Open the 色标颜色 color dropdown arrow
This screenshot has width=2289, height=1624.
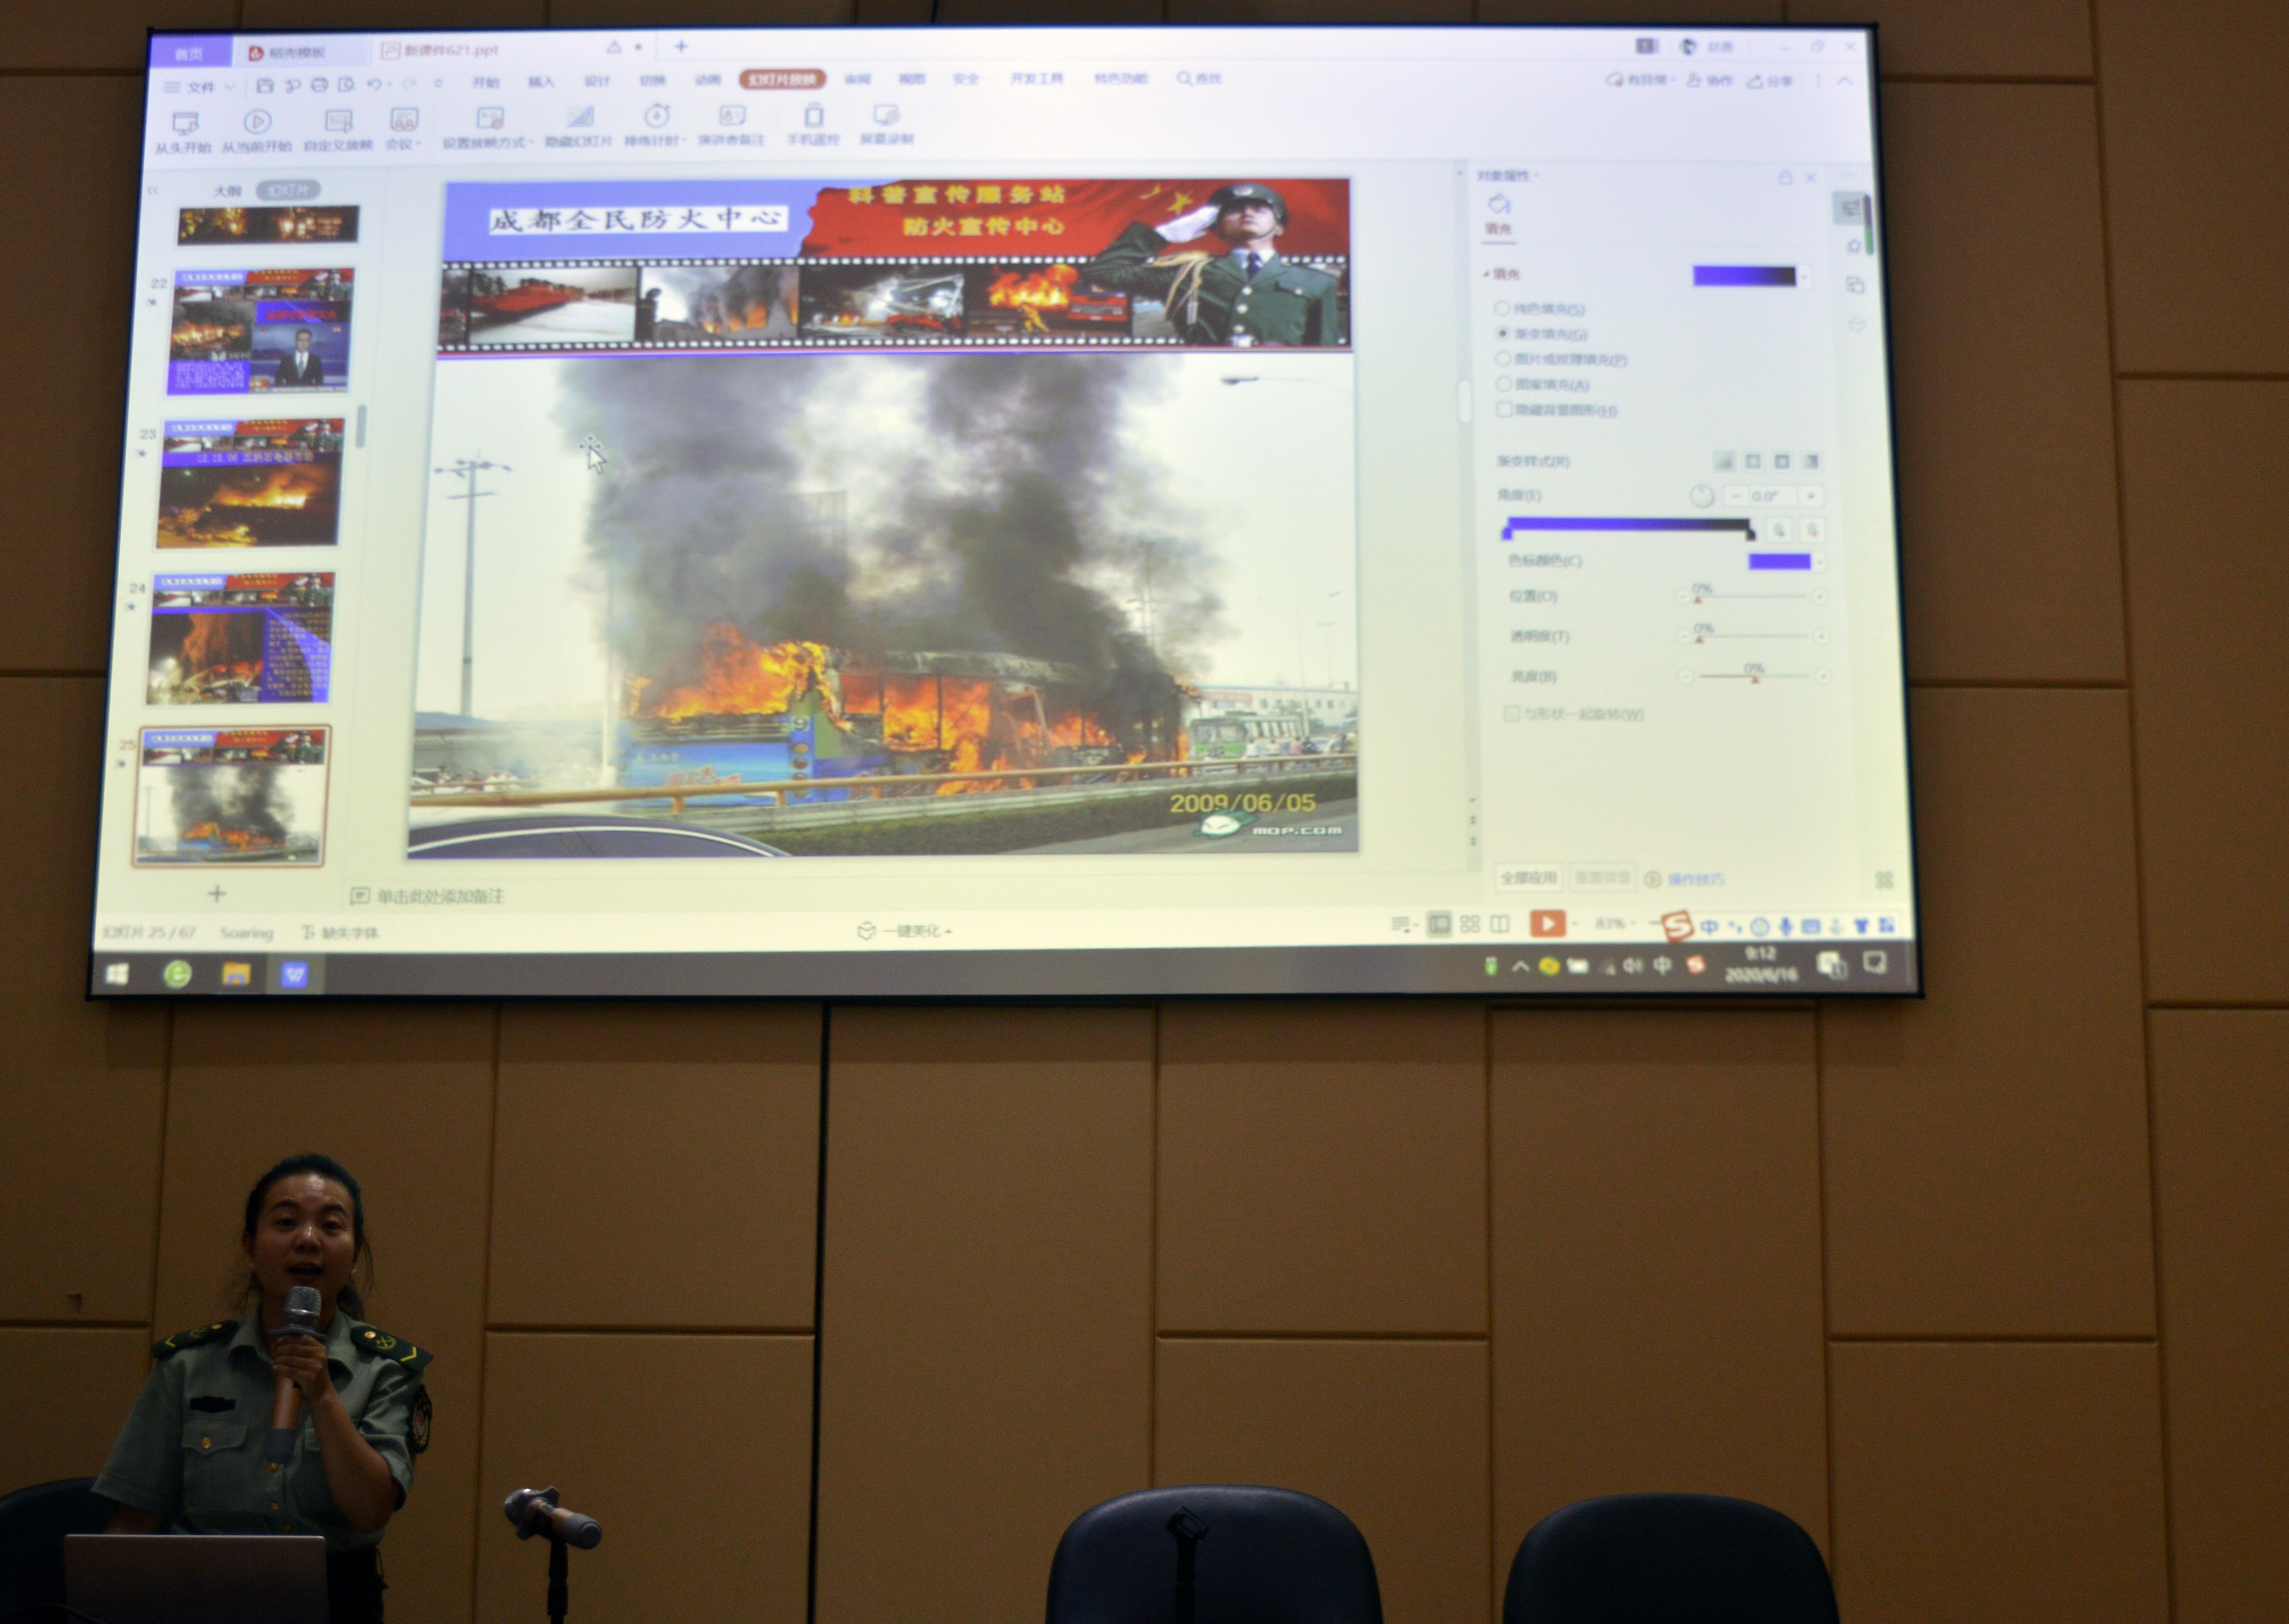[1819, 562]
